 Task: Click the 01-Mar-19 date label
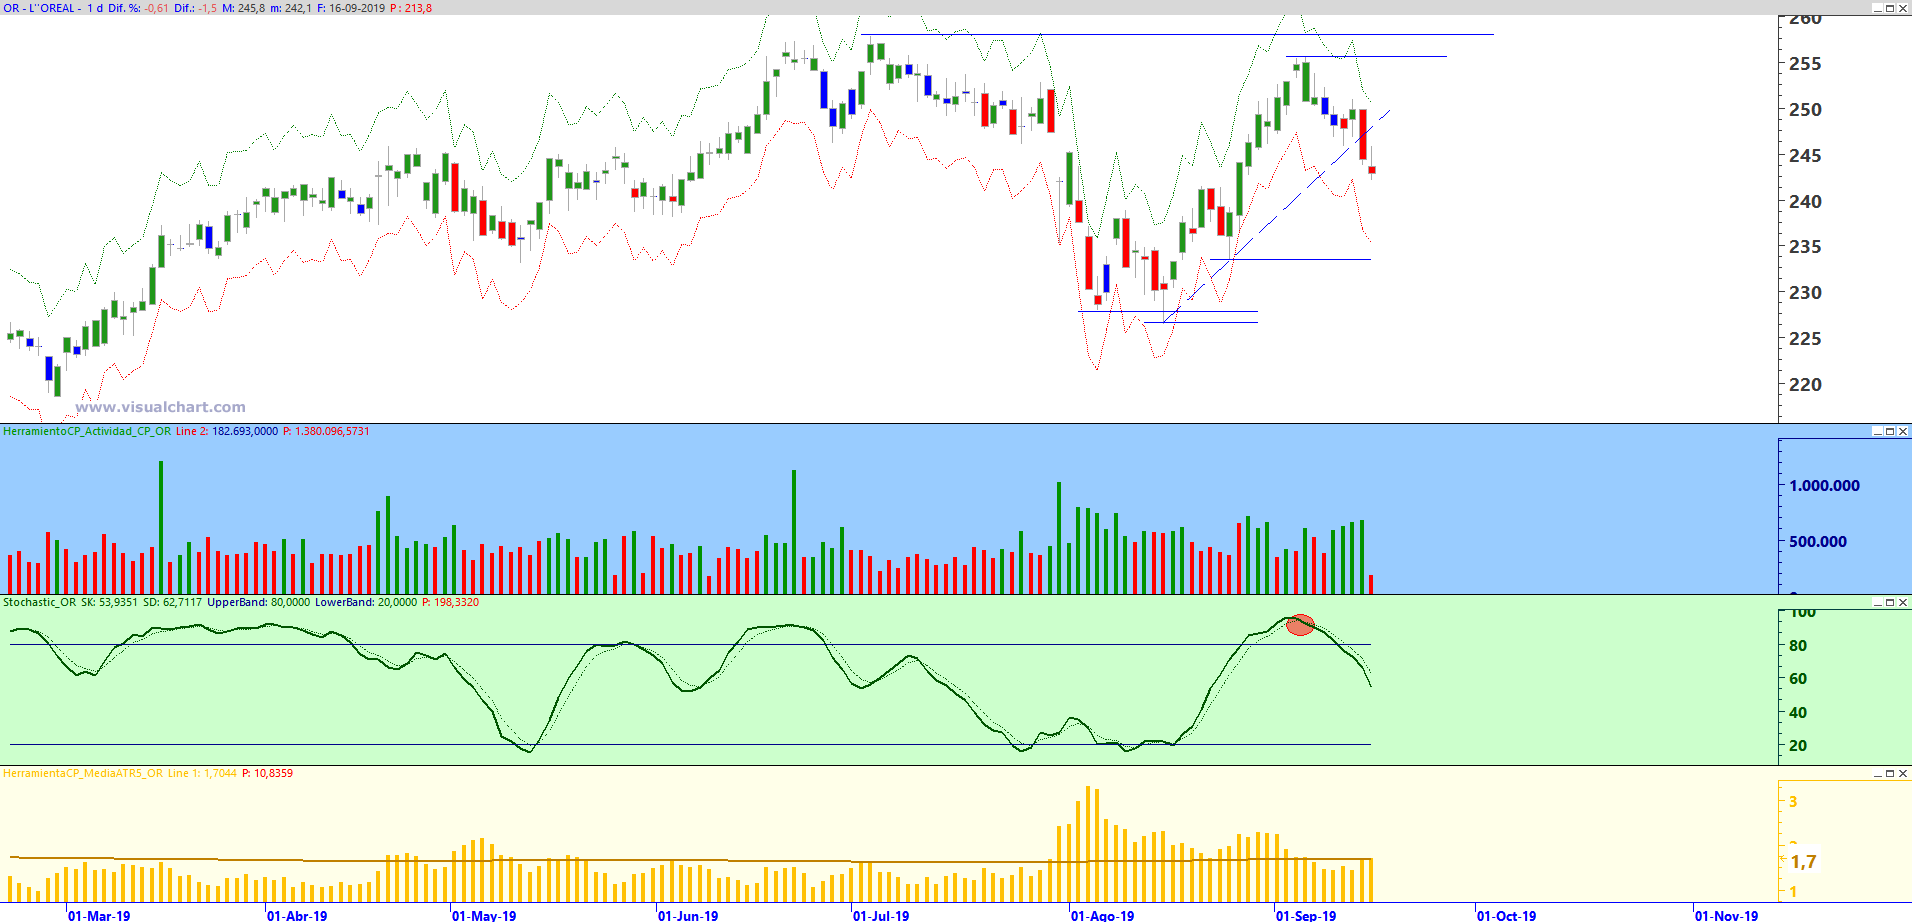(x=99, y=915)
